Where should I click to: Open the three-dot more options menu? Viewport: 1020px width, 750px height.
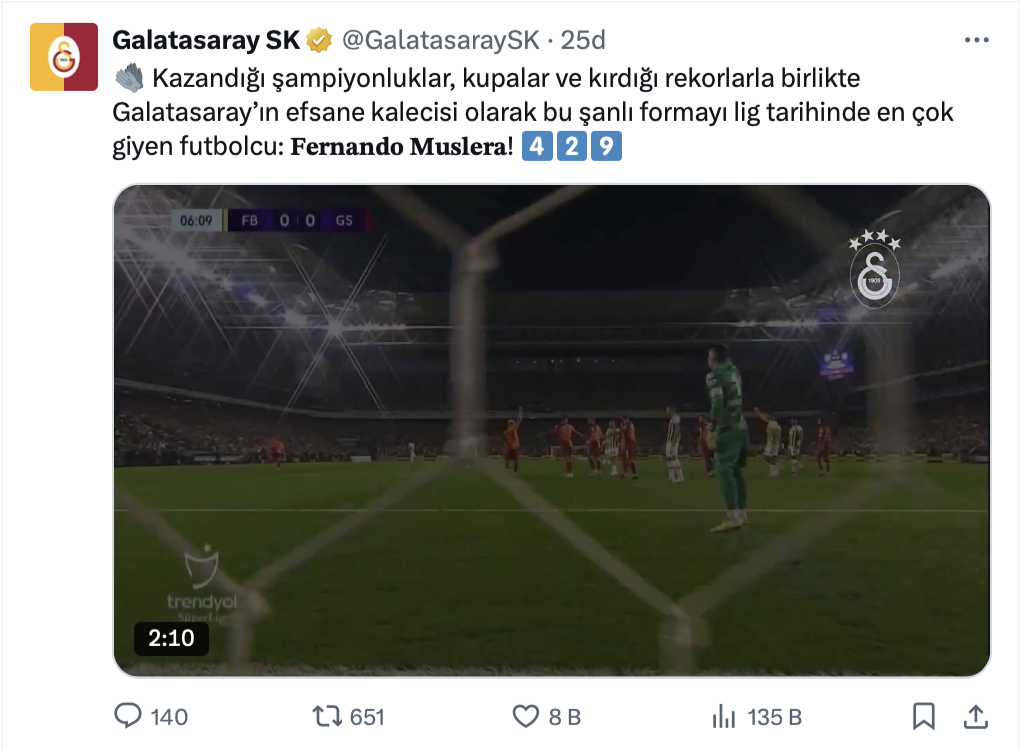(976, 40)
